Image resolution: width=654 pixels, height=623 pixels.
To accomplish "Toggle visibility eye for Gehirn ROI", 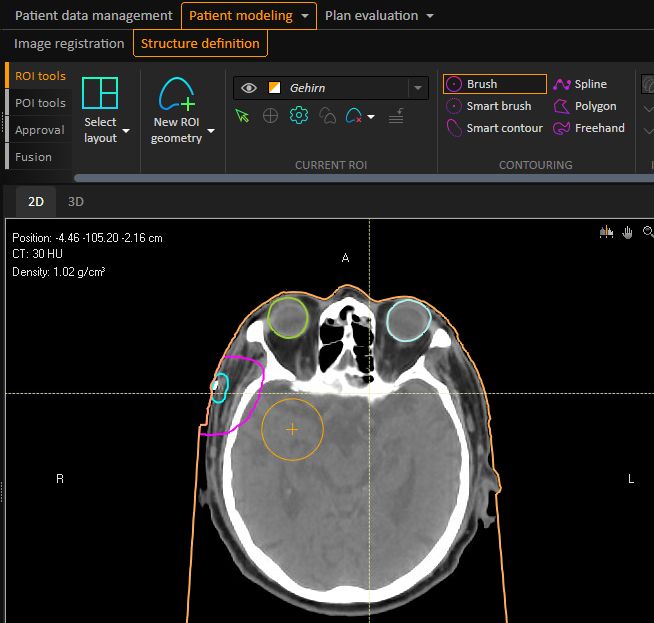I will pos(249,88).
